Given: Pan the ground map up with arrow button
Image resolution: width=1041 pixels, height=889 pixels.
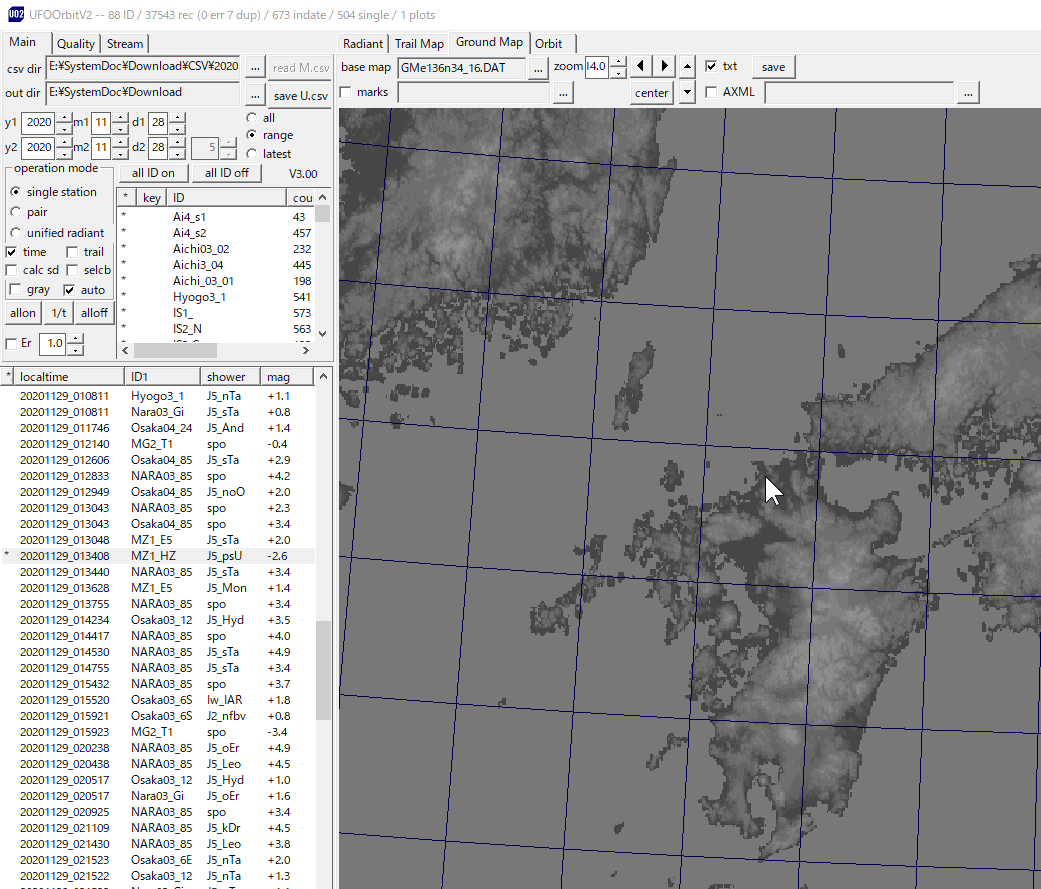Looking at the screenshot, I should tap(687, 67).
